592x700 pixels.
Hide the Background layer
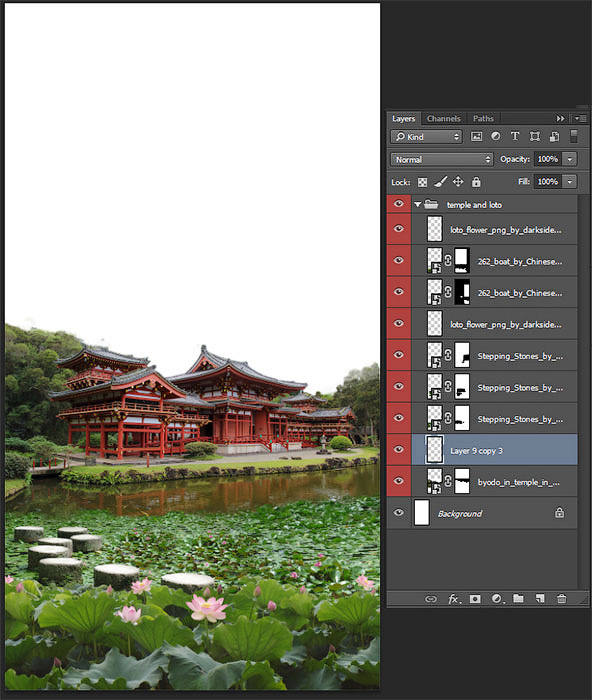pos(399,512)
